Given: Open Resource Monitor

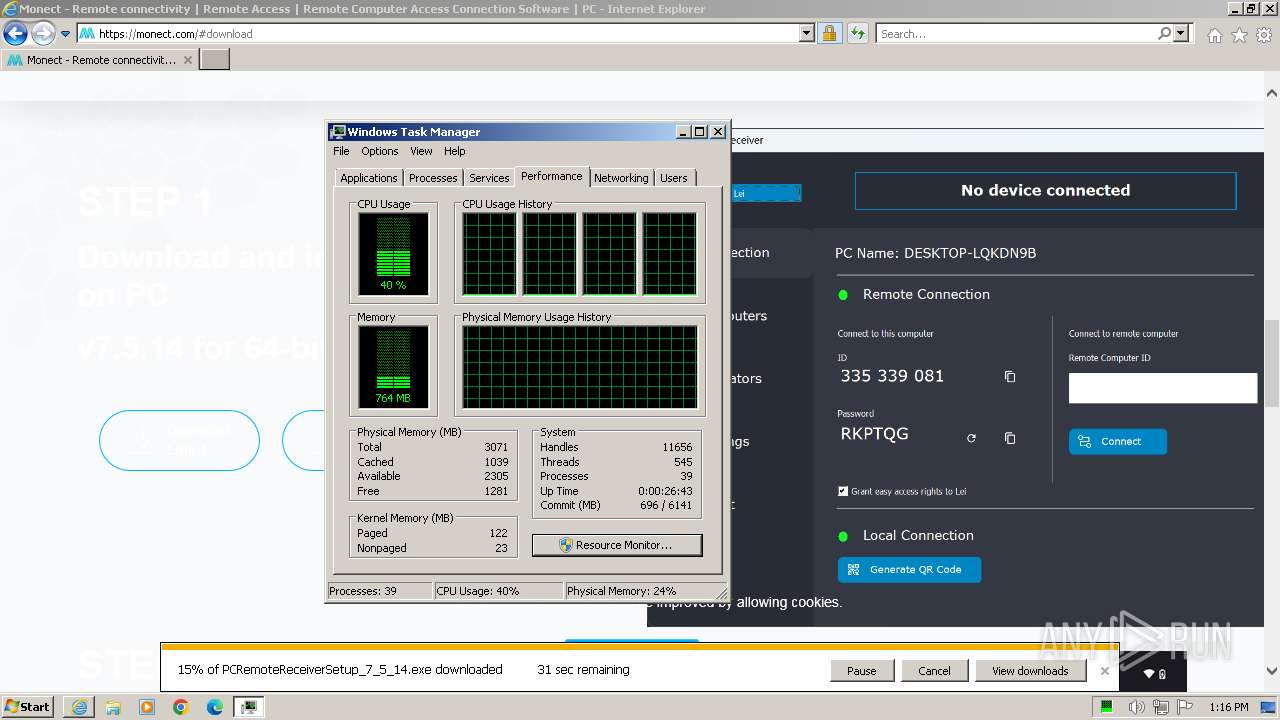Looking at the screenshot, I should tap(617, 545).
